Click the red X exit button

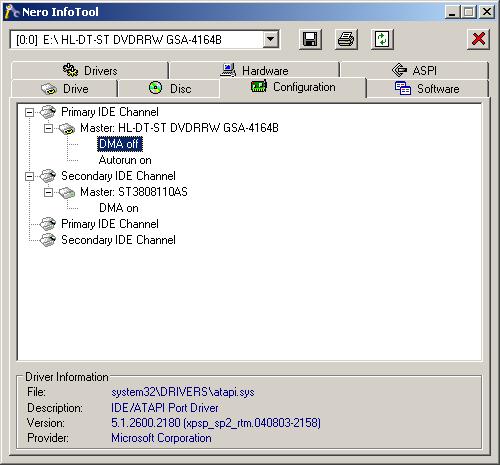click(478, 39)
